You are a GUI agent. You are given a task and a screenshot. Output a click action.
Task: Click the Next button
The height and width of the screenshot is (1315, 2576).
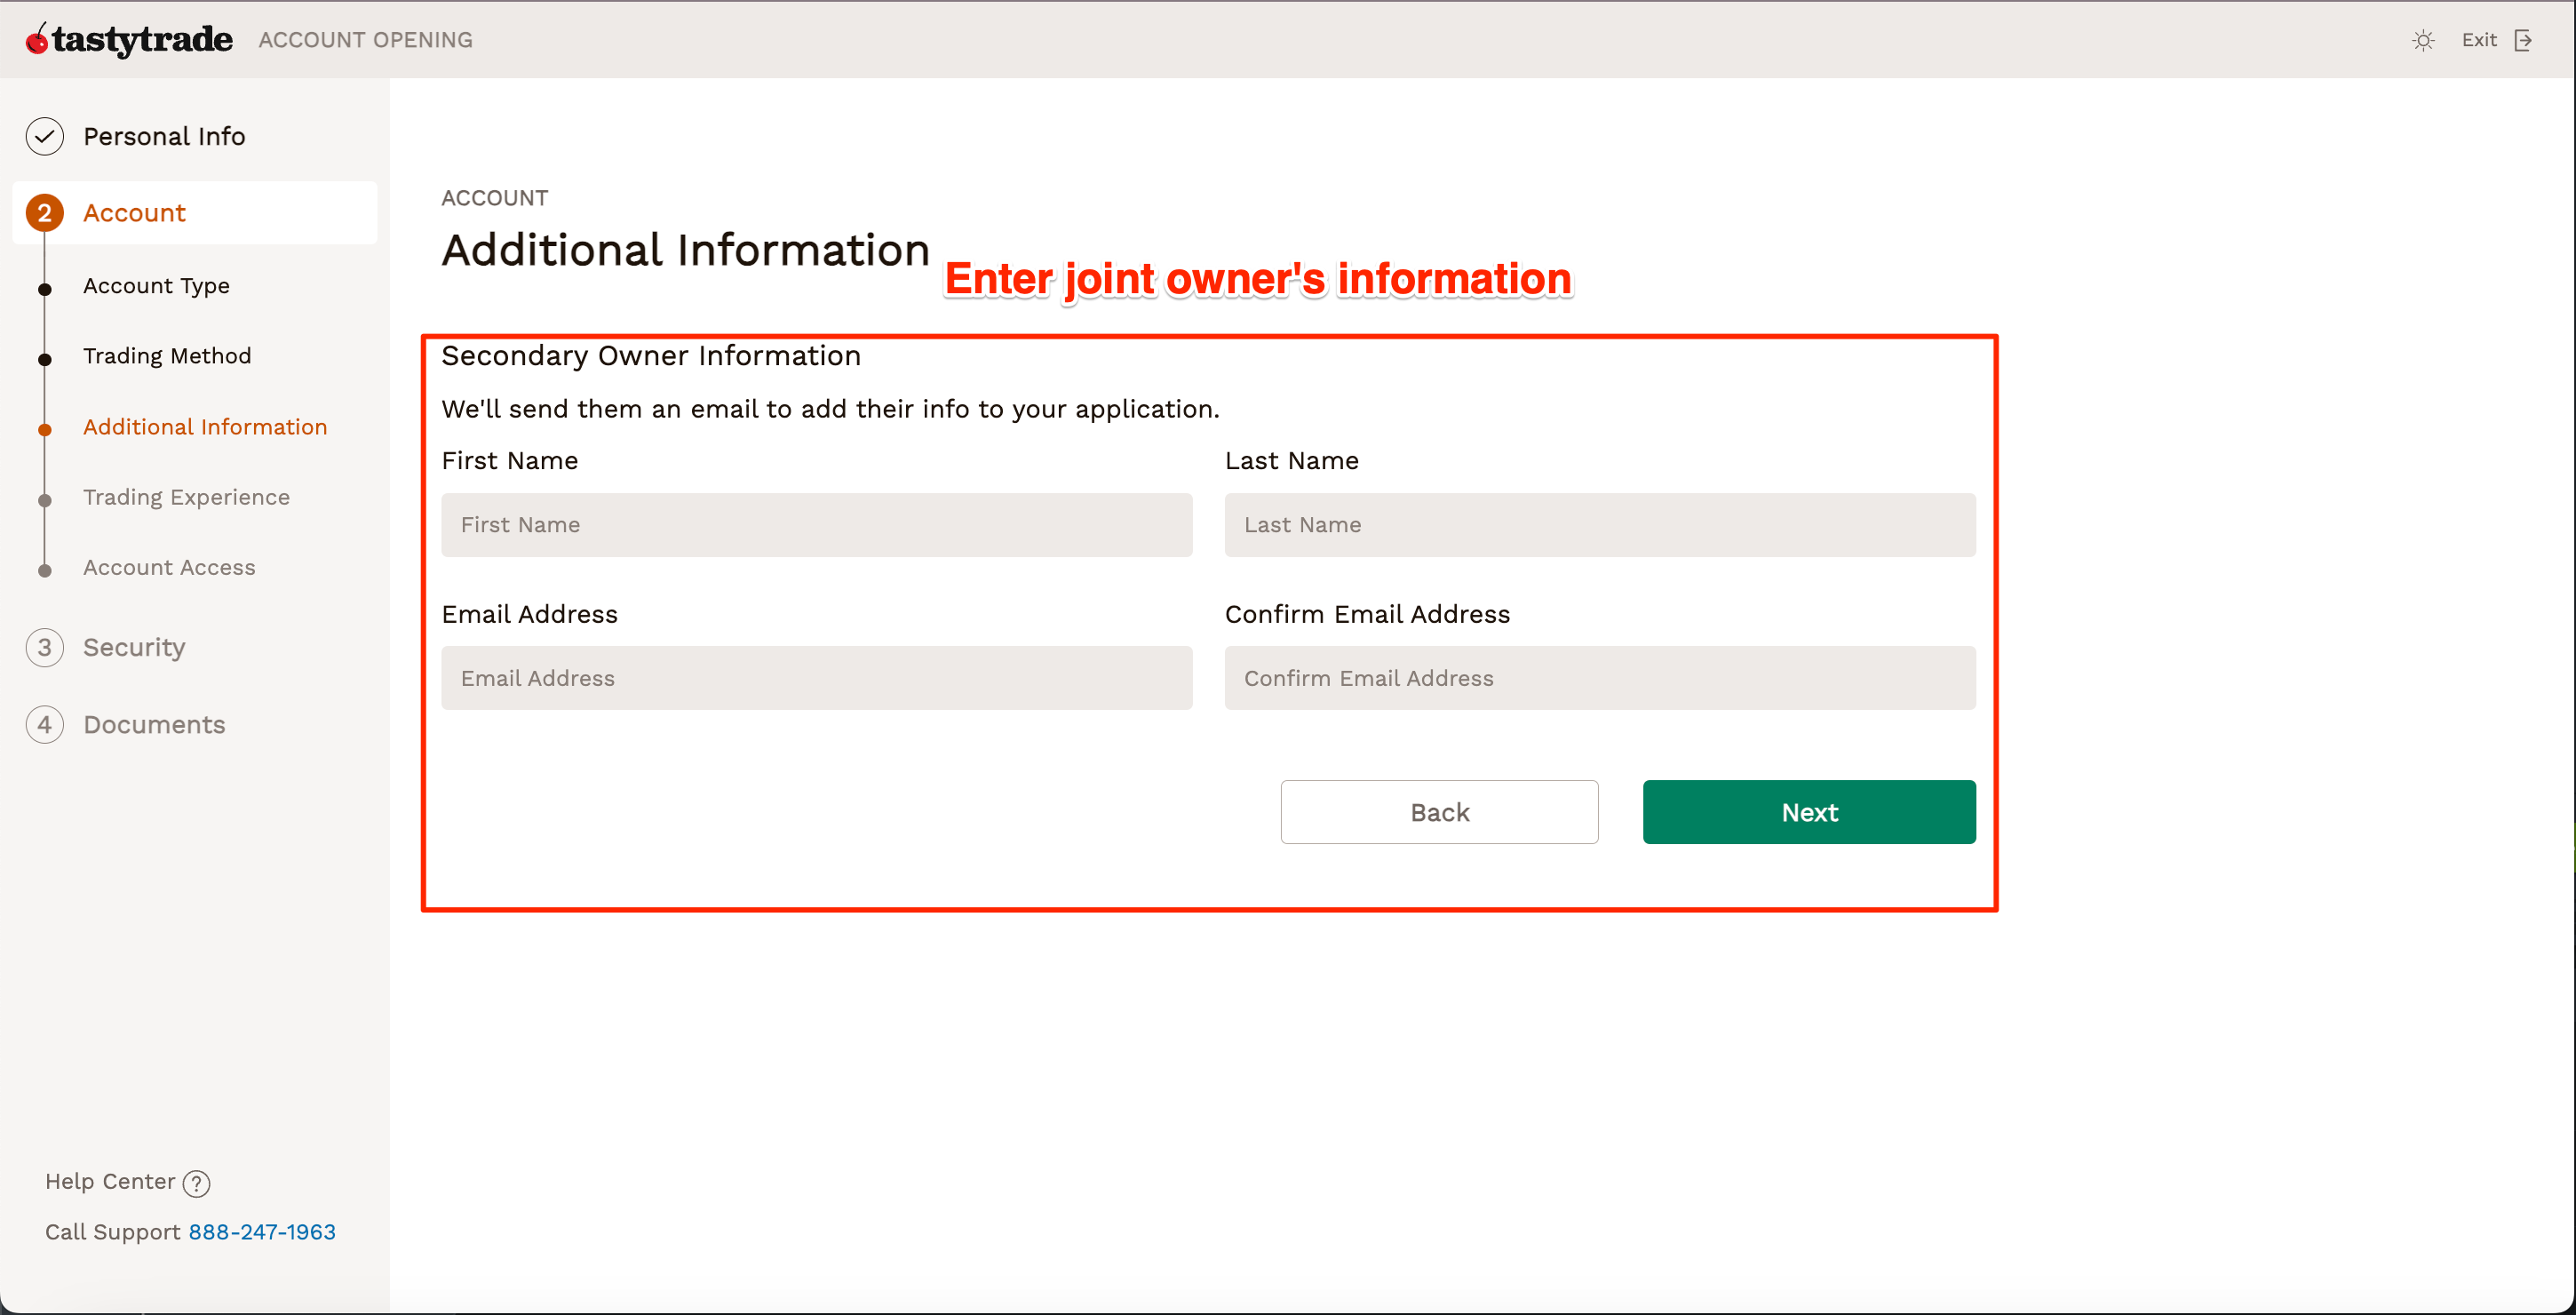click(x=1809, y=812)
